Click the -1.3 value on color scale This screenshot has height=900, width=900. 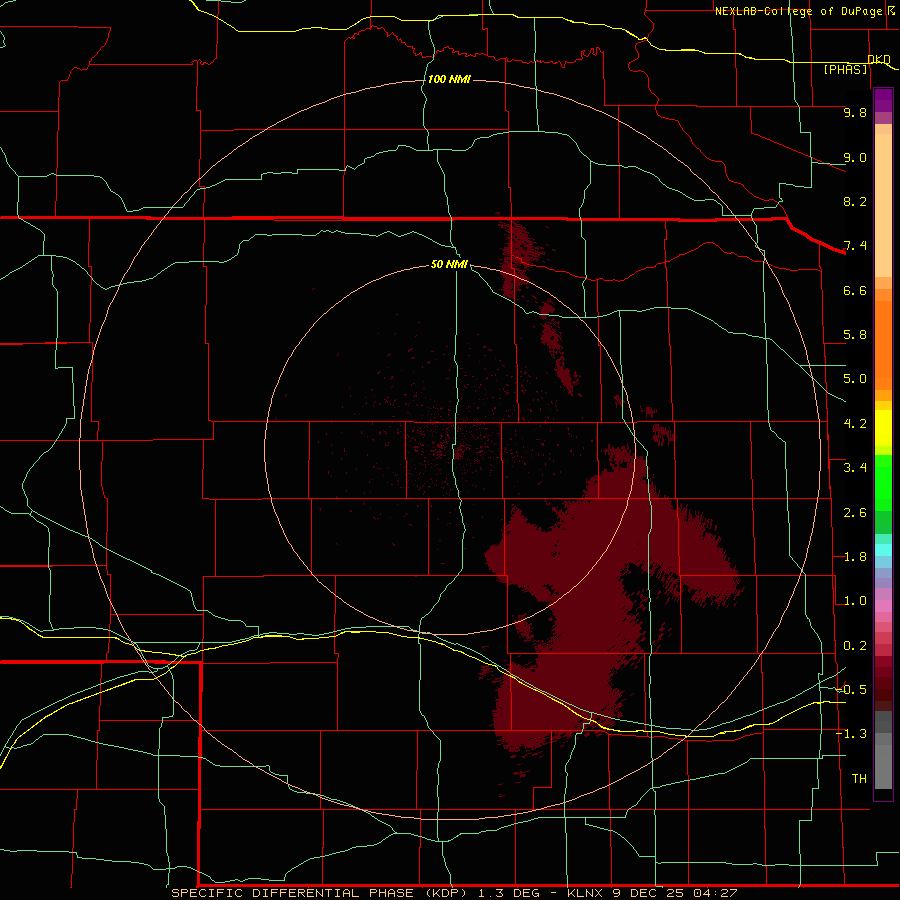852,734
